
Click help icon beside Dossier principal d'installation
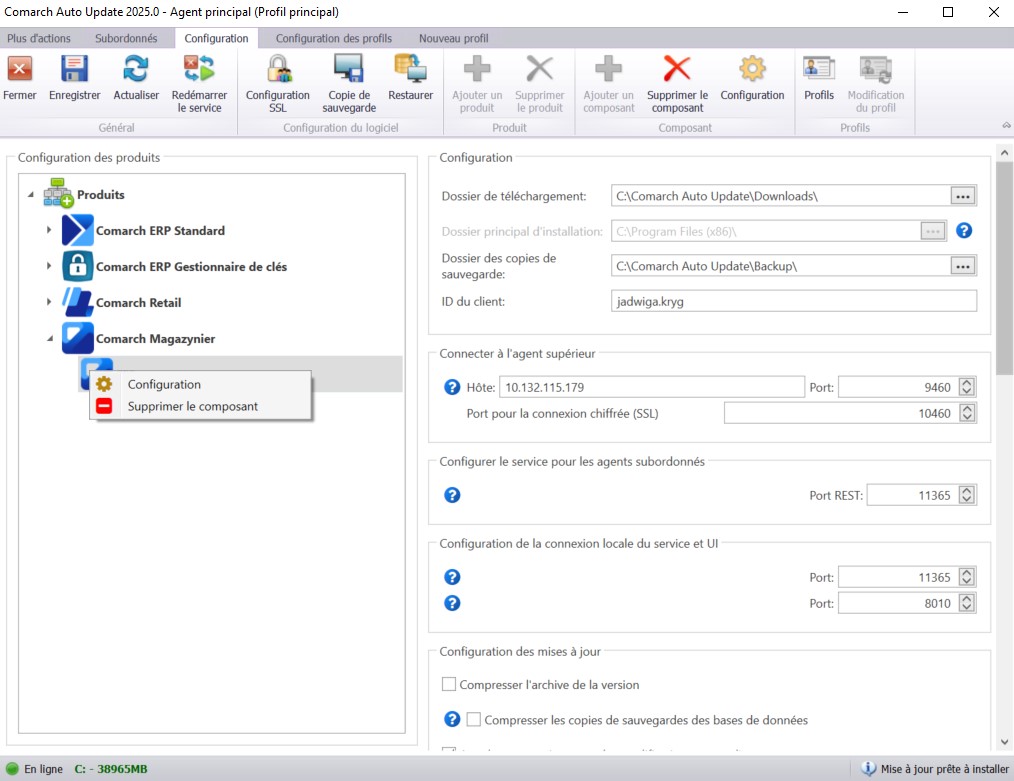(964, 231)
